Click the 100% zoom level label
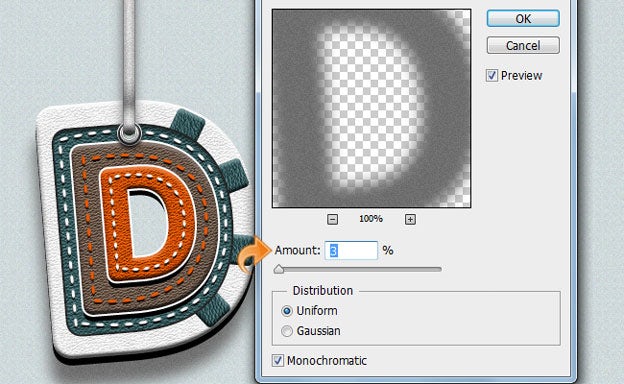Screen dimensions: 624x384 pyautogui.click(x=371, y=219)
